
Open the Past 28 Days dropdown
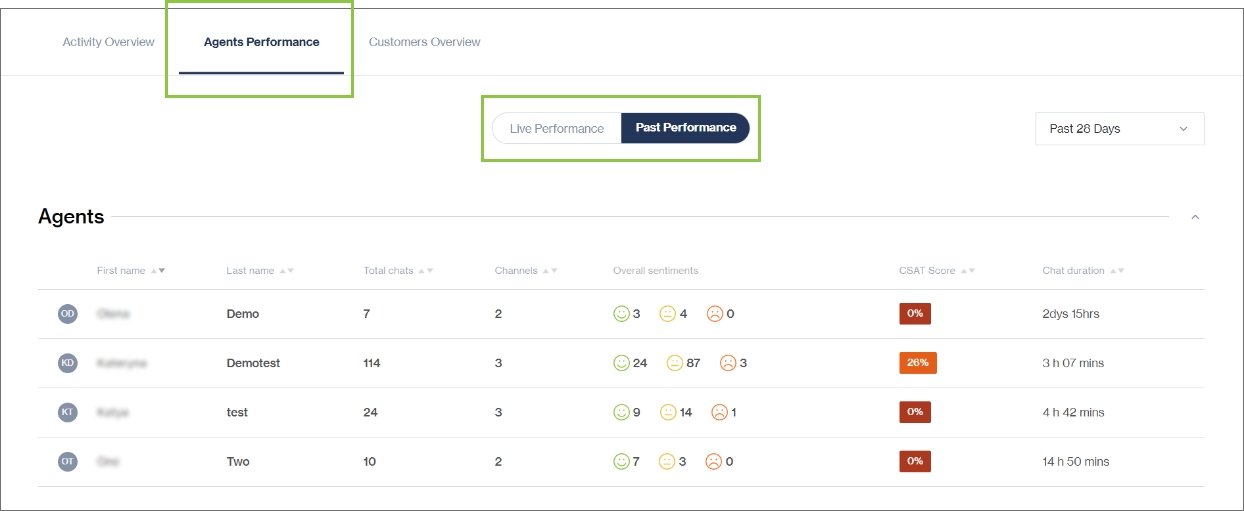coord(1119,129)
